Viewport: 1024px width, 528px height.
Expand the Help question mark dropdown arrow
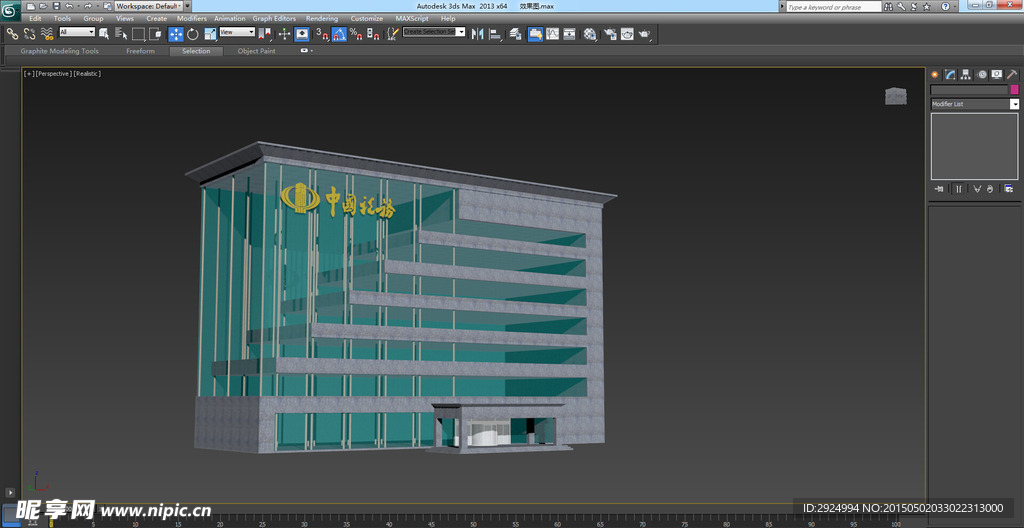[x=955, y=7]
